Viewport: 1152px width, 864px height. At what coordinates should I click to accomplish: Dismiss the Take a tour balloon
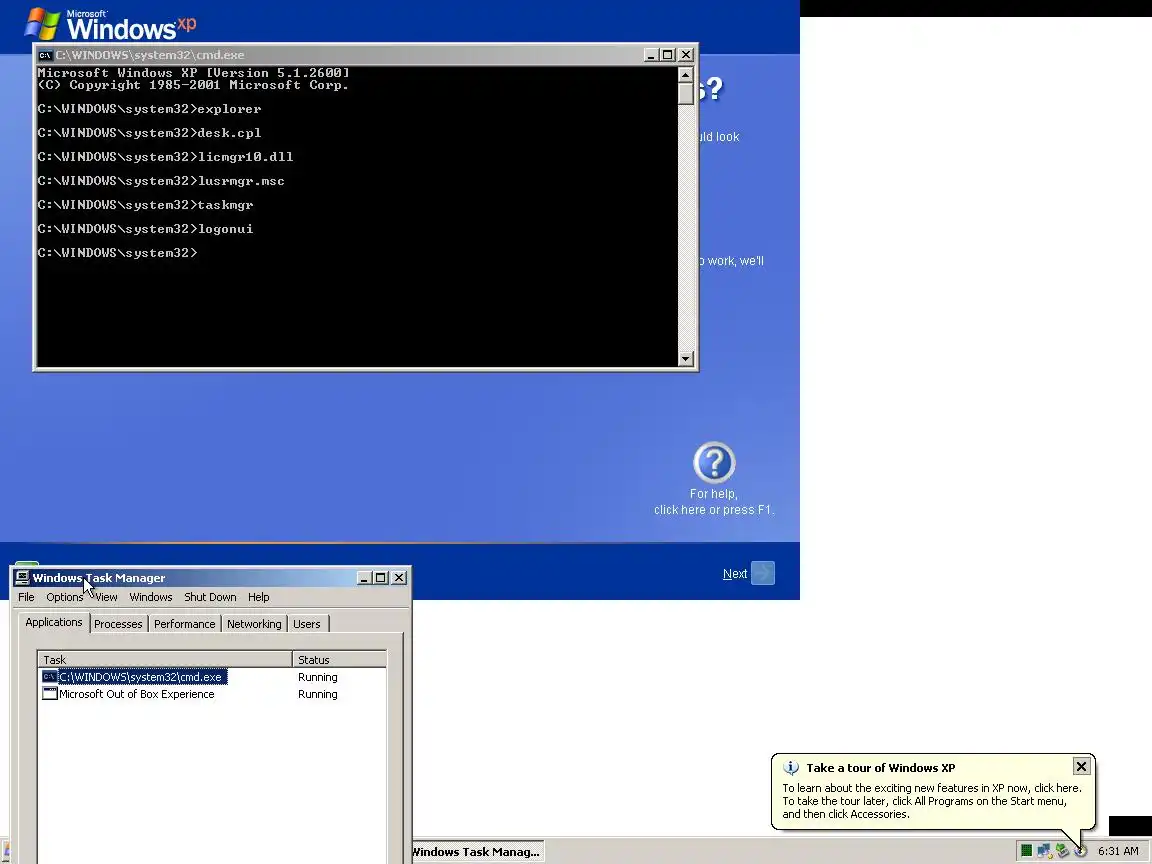[x=1081, y=766]
